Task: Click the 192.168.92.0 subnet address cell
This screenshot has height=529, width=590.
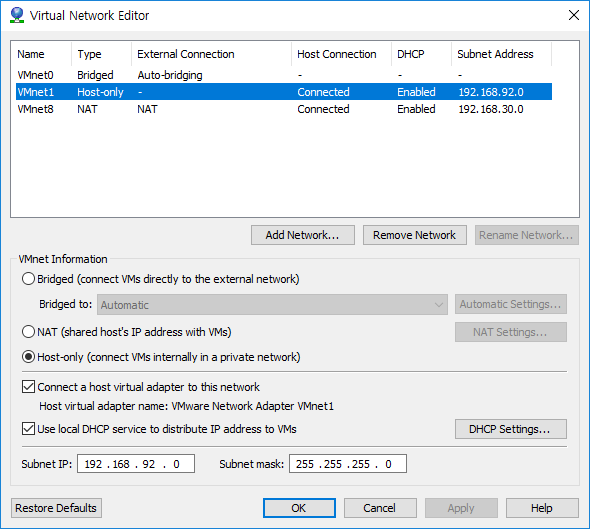Action: (491, 92)
